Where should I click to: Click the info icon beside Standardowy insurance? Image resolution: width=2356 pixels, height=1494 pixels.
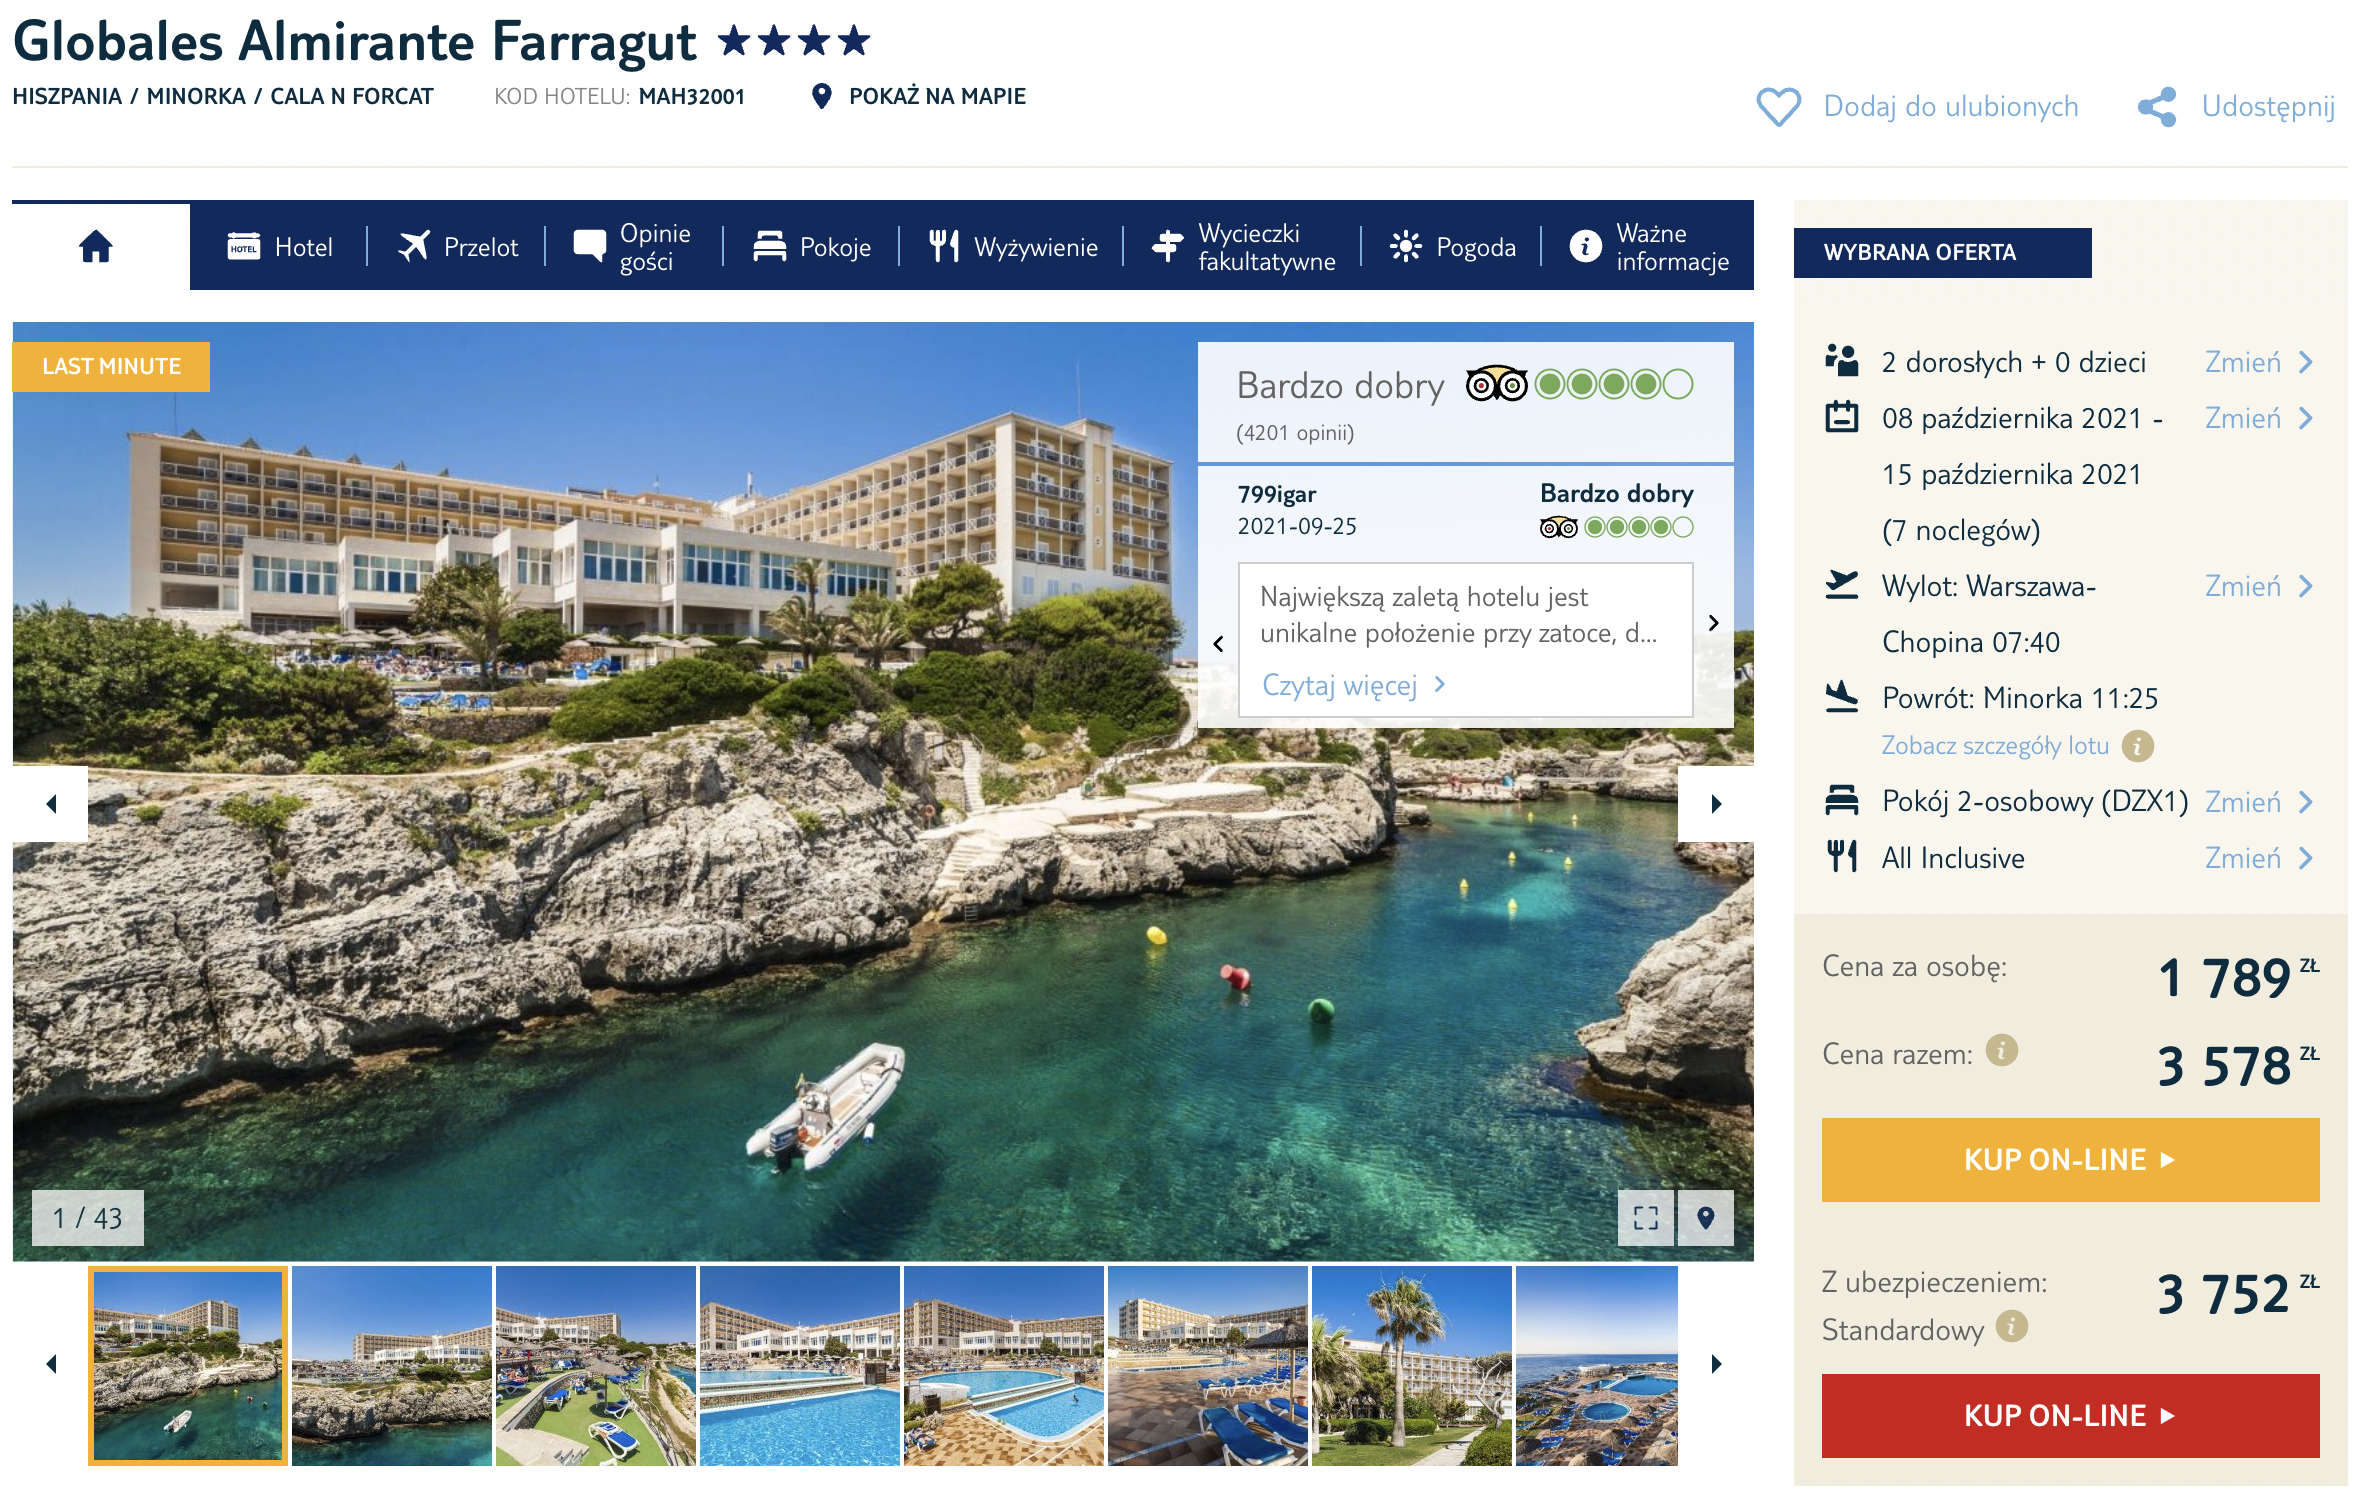click(x=2012, y=1327)
